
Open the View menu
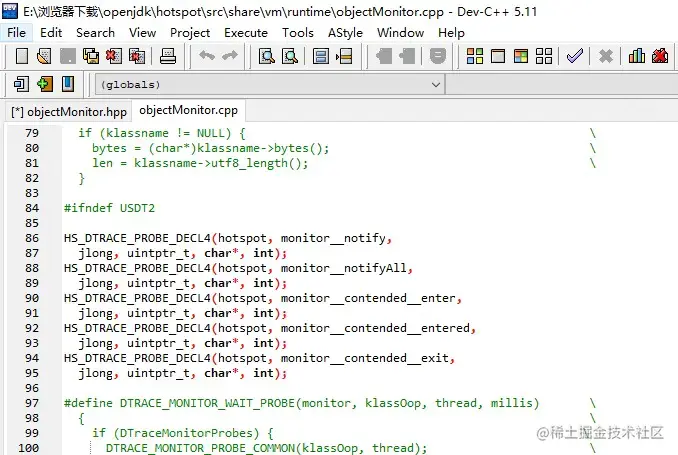(142, 33)
